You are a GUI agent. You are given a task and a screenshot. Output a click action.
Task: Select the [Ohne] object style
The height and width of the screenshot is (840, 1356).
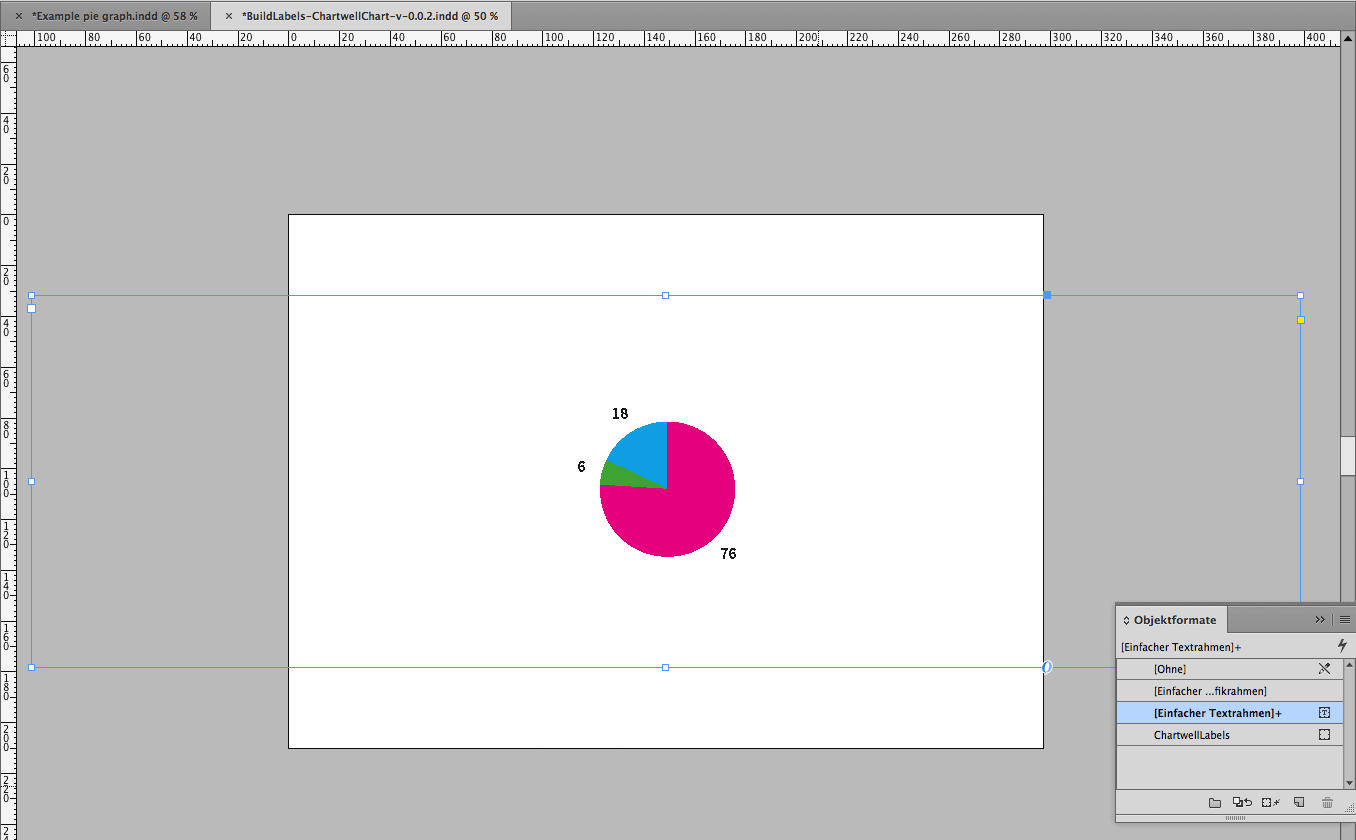pyautogui.click(x=1230, y=669)
